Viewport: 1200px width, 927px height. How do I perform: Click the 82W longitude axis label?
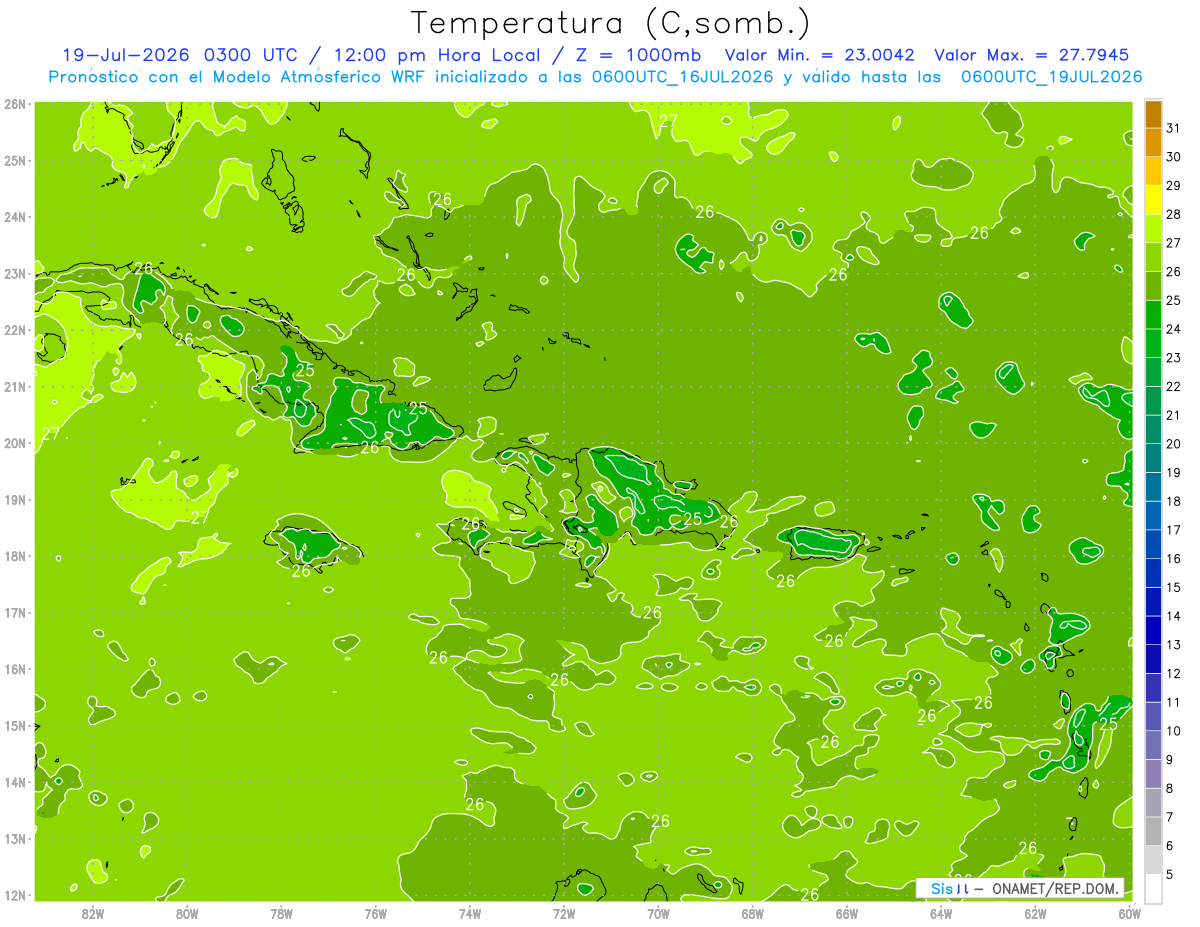pos(93,913)
